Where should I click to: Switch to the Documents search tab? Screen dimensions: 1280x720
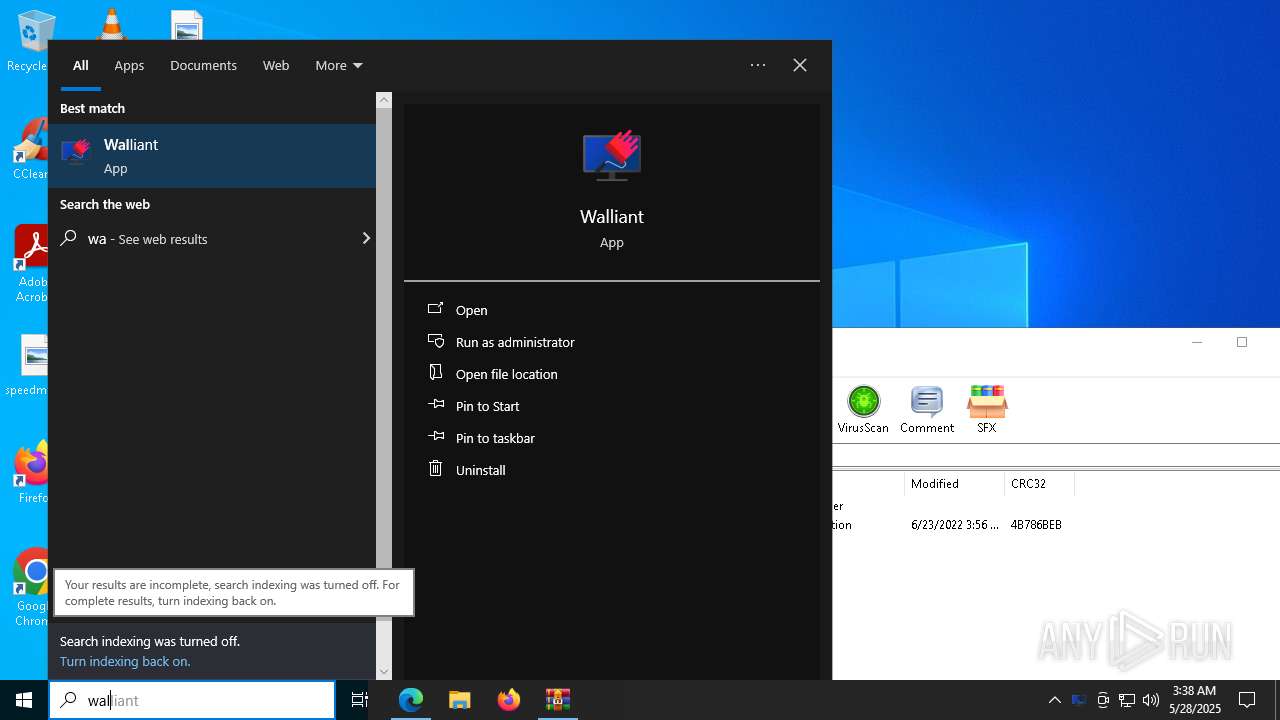pyautogui.click(x=203, y=65)
